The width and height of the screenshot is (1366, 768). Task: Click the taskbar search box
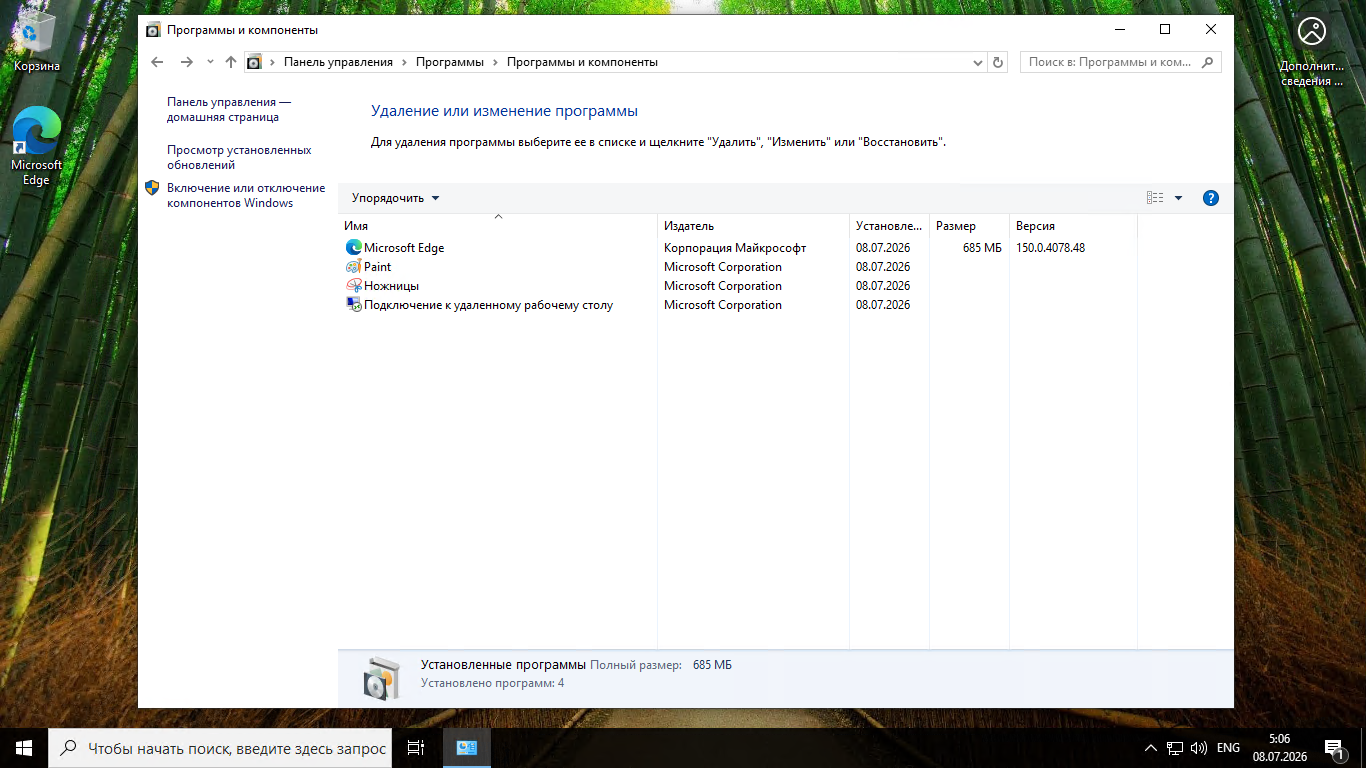coord(219,748)
